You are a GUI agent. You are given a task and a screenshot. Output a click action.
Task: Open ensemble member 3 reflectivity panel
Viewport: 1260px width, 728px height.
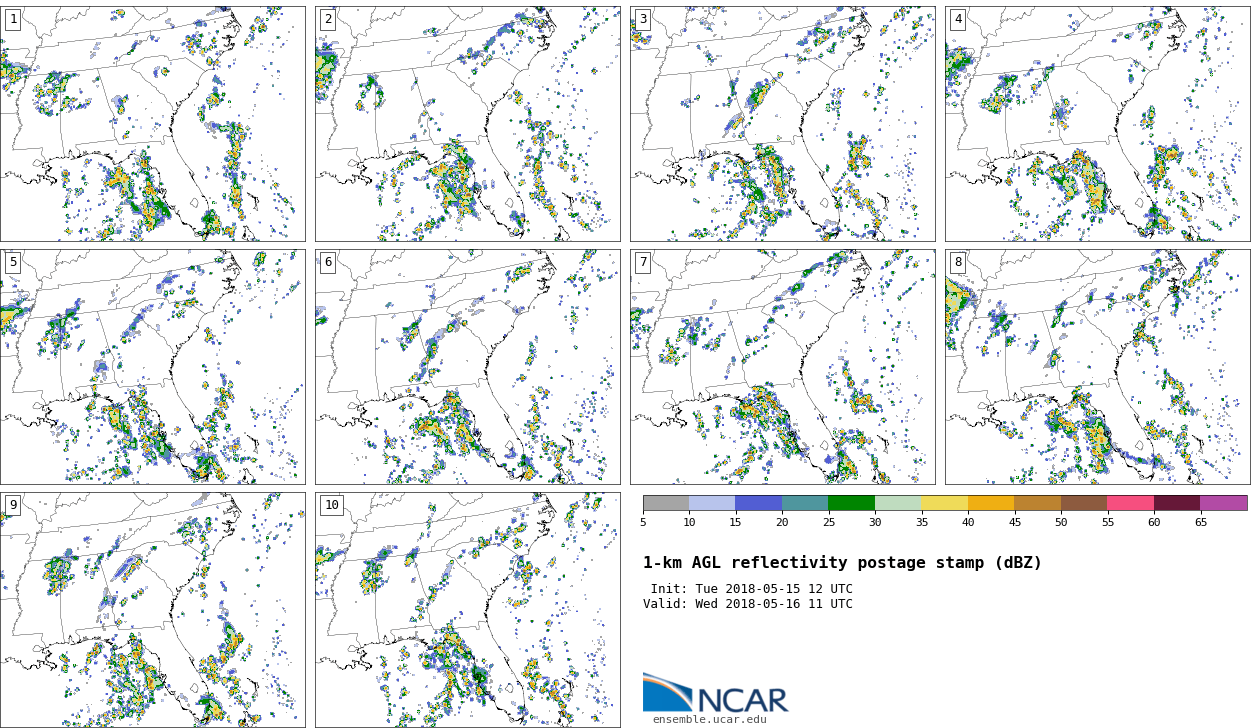click(x=782, y=124)
